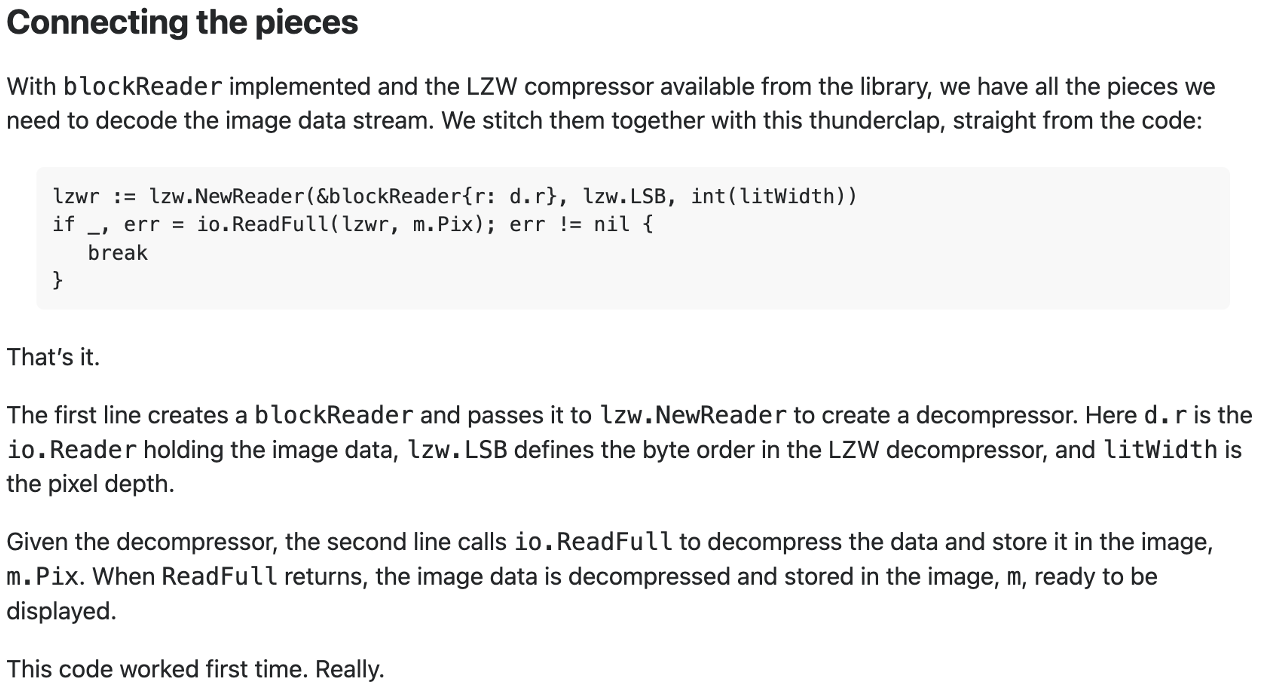The image size is (1266, 695).
Task: Click the closing brace in code block
Action: coord(57,281)
